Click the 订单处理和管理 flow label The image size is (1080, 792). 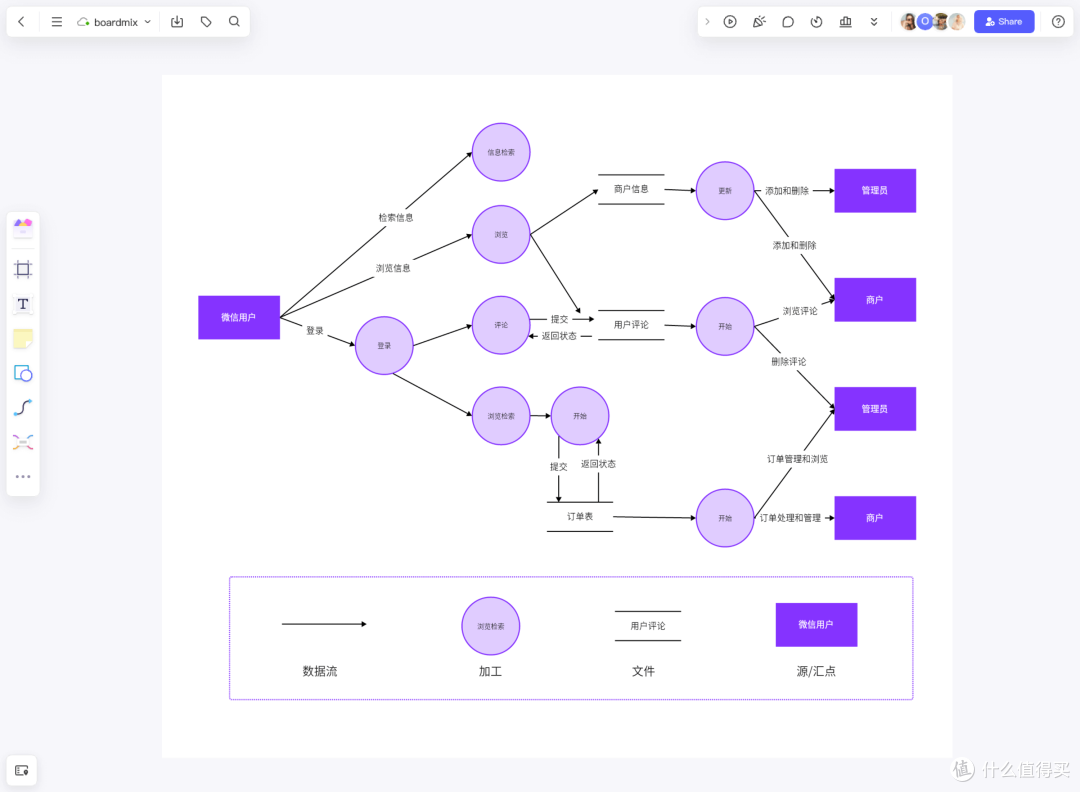coord(790,518)
